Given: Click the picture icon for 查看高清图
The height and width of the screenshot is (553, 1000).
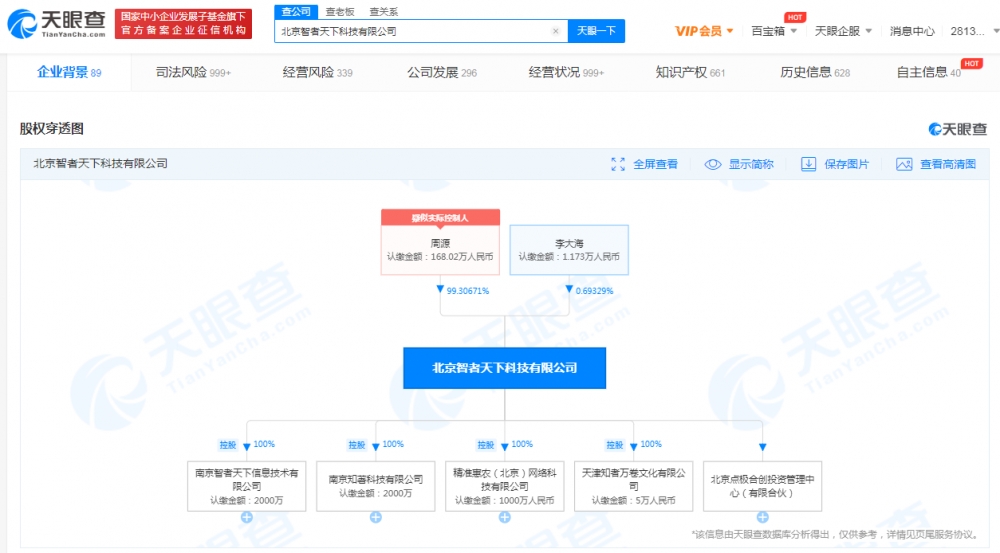Looking at the screenshot, I should [904, 165].
